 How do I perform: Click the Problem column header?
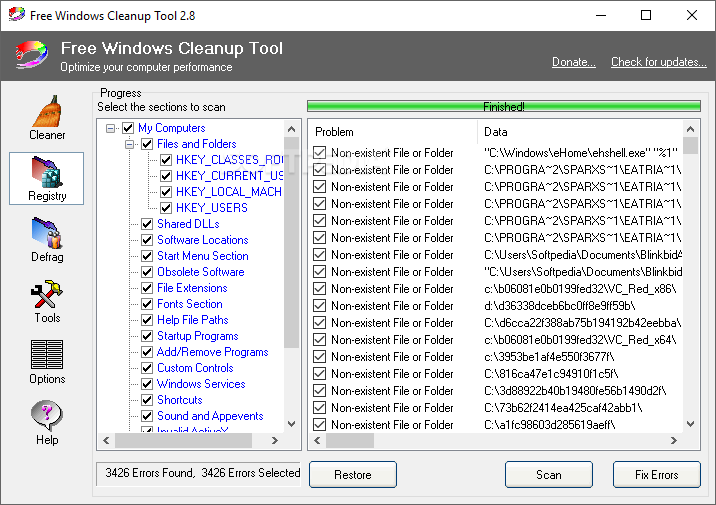pos(393,132)
